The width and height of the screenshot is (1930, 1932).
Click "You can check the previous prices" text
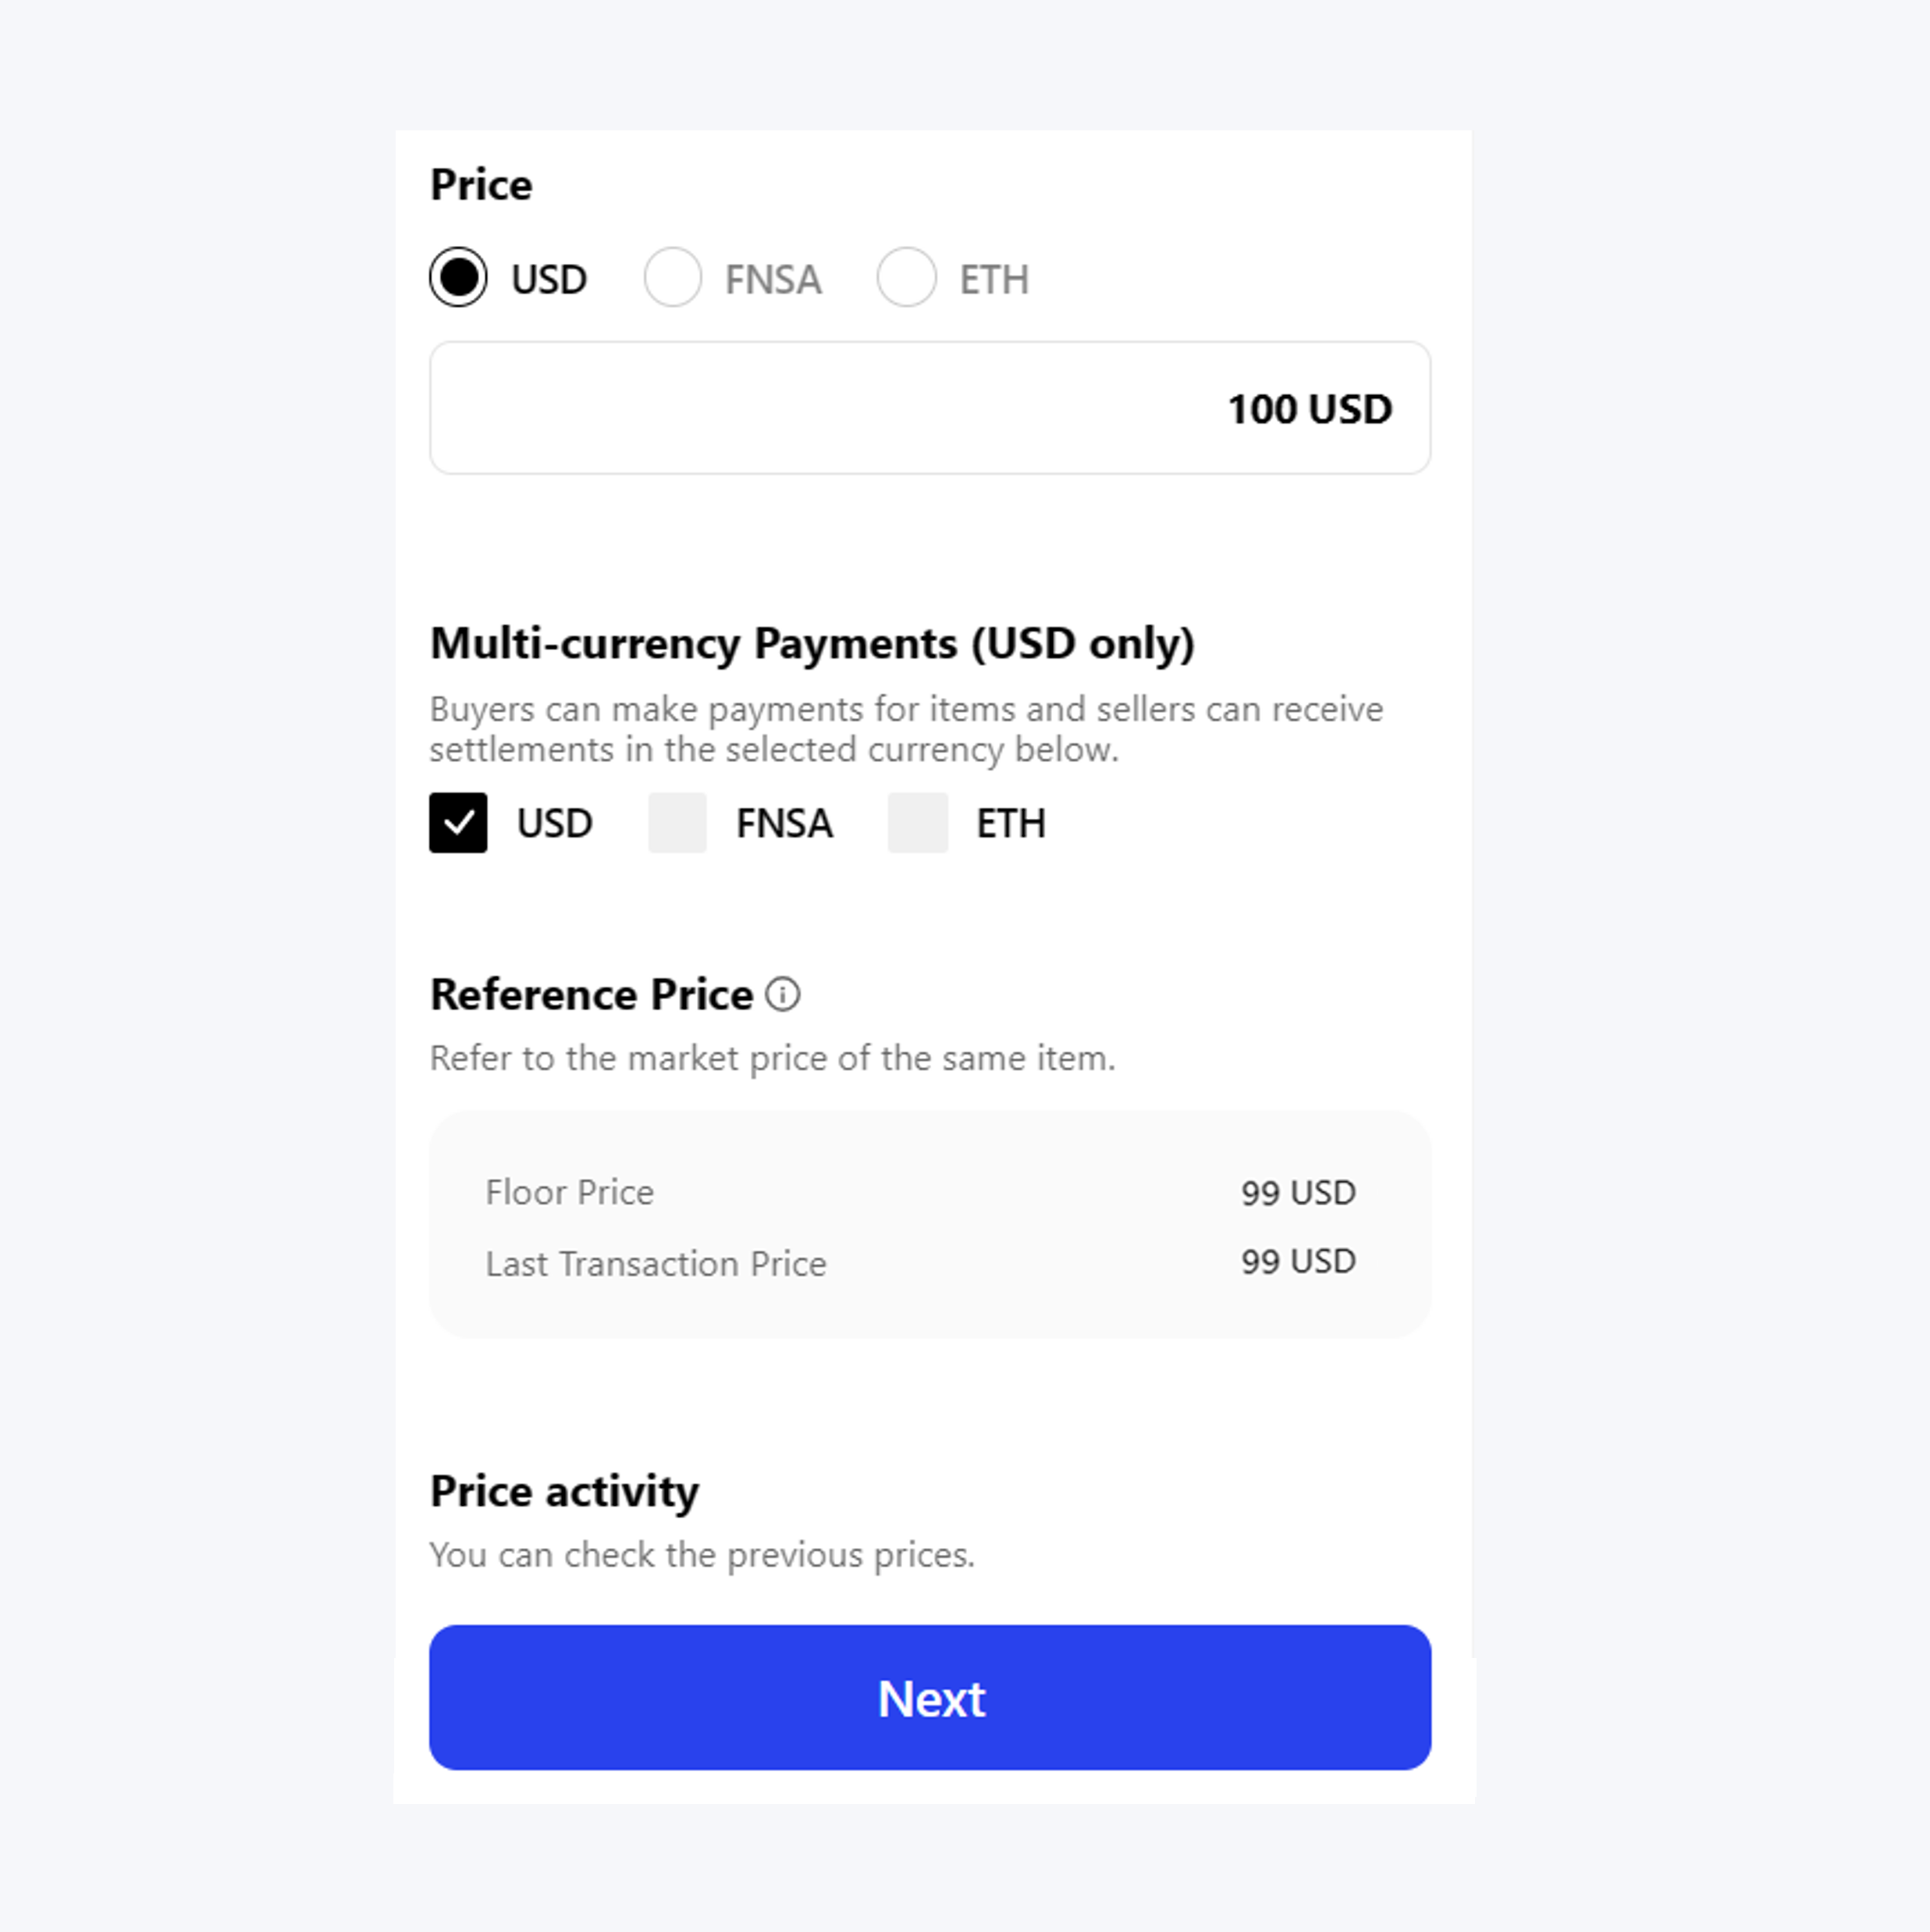click(701, 1555)
